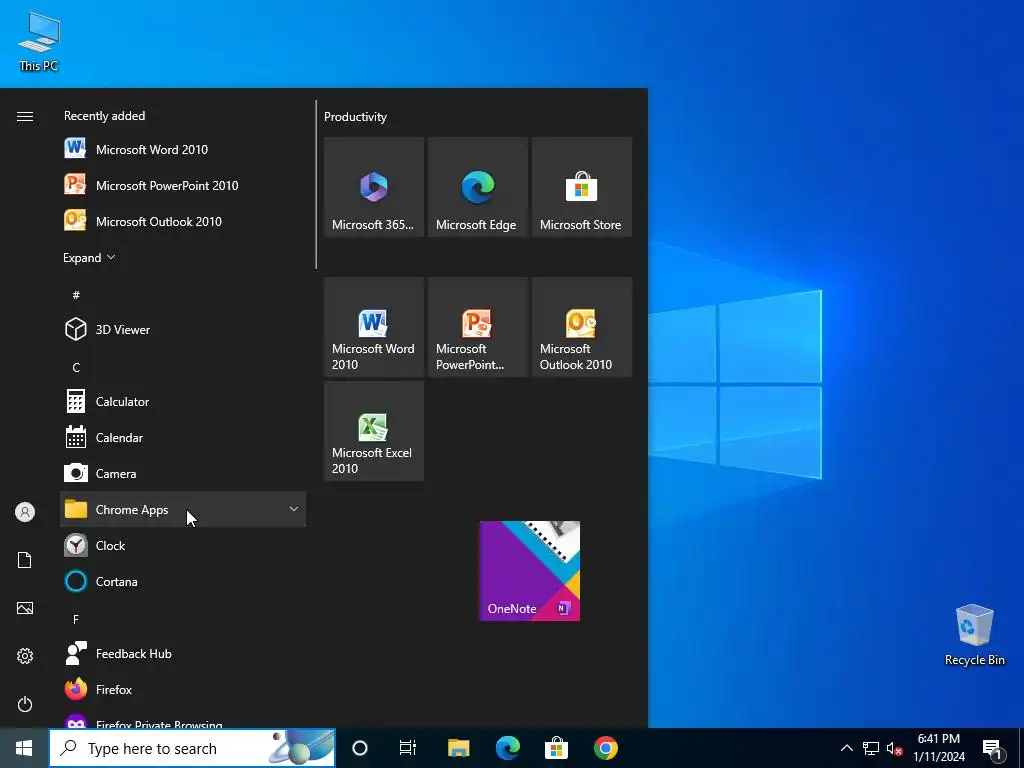Click the Microsoft PowerPoint tile
Viewport: 1024px width, 768px height.
pos(478,327)
